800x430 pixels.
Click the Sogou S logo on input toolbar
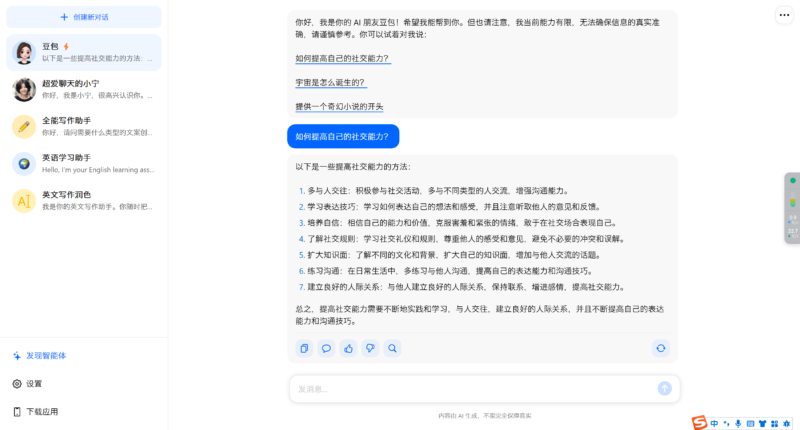[x=699, y=422]
